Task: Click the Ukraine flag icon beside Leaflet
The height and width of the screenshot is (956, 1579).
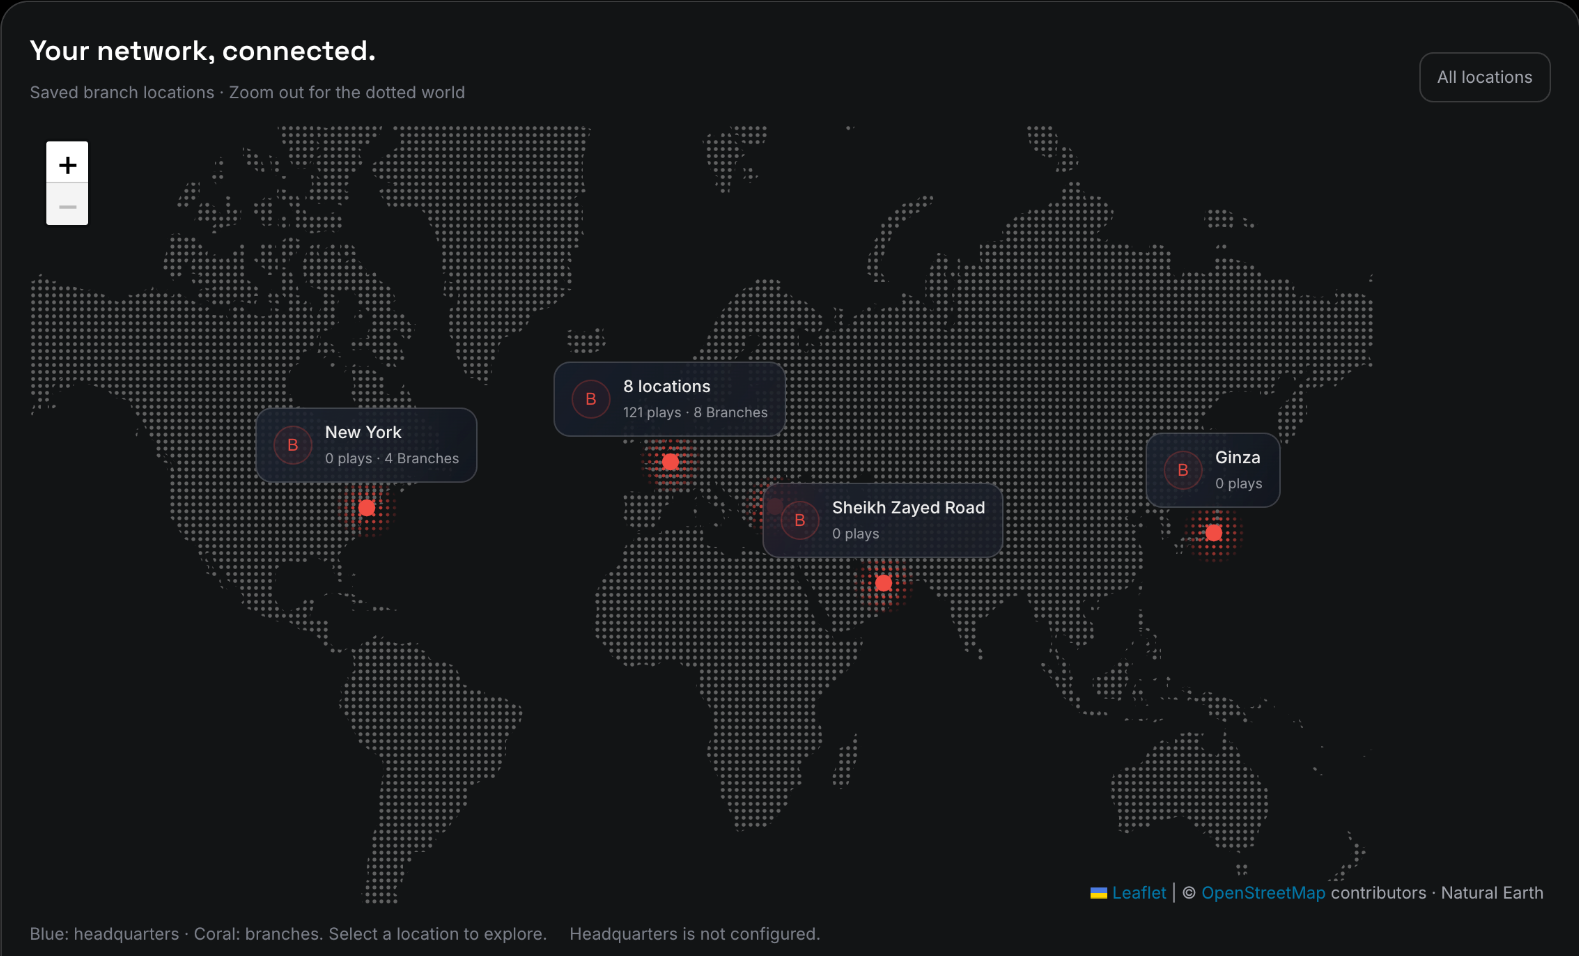Action: point(1099,893)
